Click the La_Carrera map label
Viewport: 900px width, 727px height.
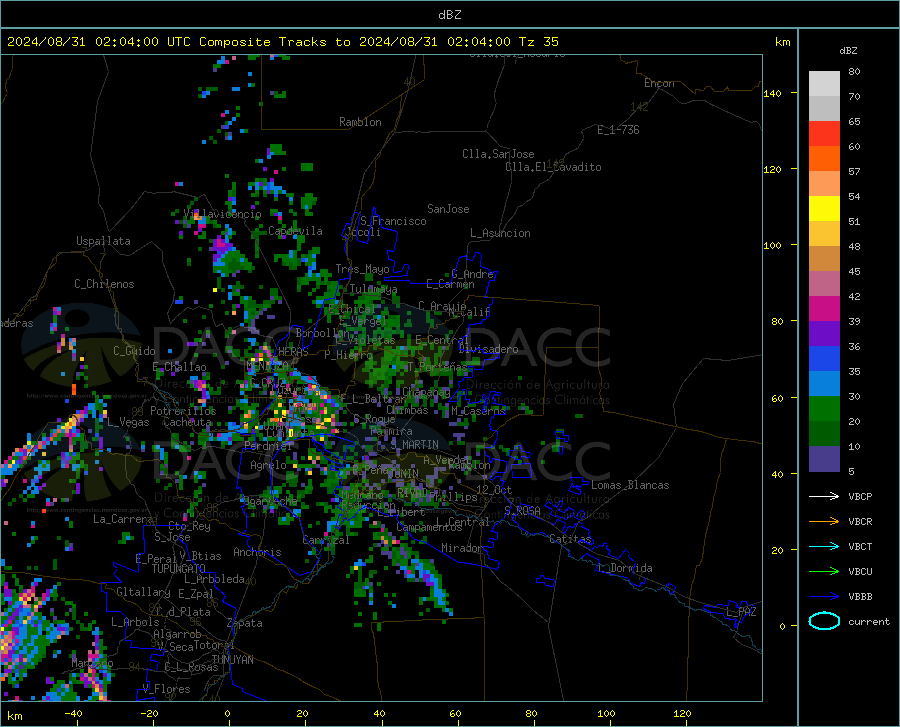tap(123, 519)
